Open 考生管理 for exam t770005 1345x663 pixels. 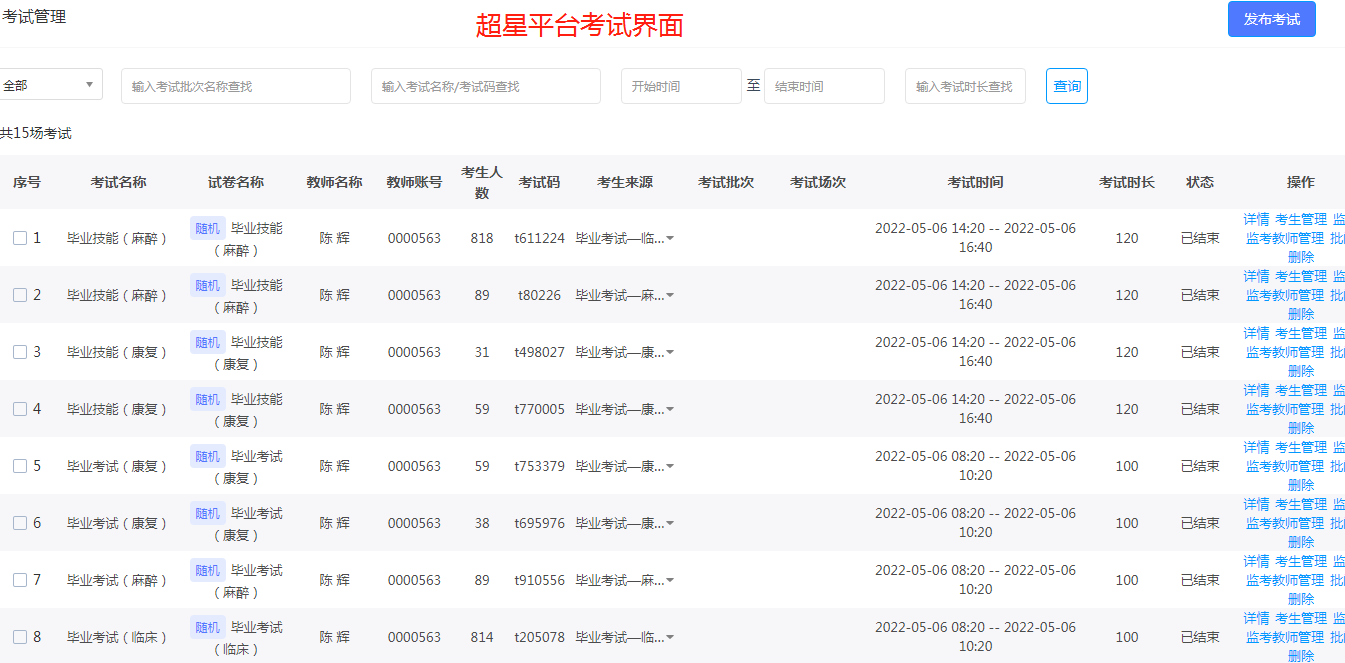pyautogui.click(x=1301, y=390)
